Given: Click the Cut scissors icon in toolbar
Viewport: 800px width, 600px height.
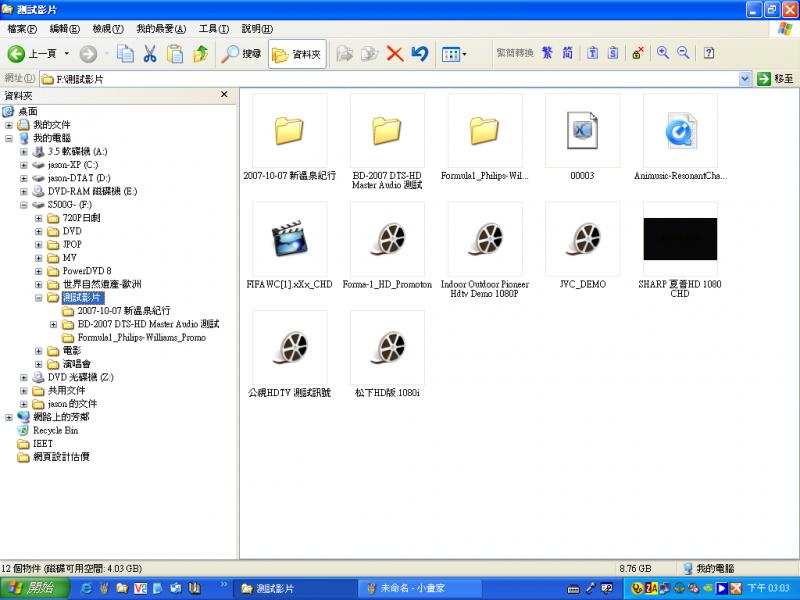Looking at the screenshot, I should point(150,54).
